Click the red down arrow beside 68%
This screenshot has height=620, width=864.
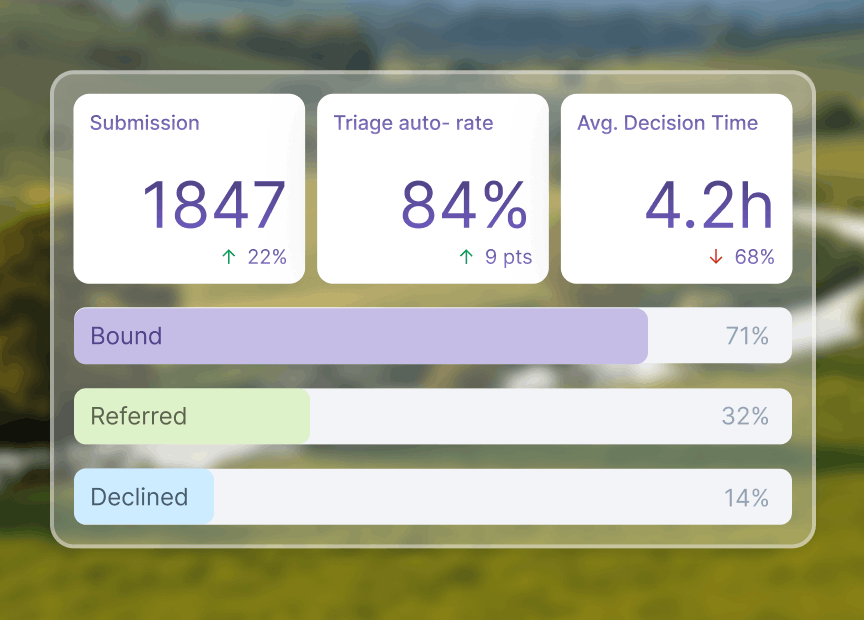[x=716, y=256]
